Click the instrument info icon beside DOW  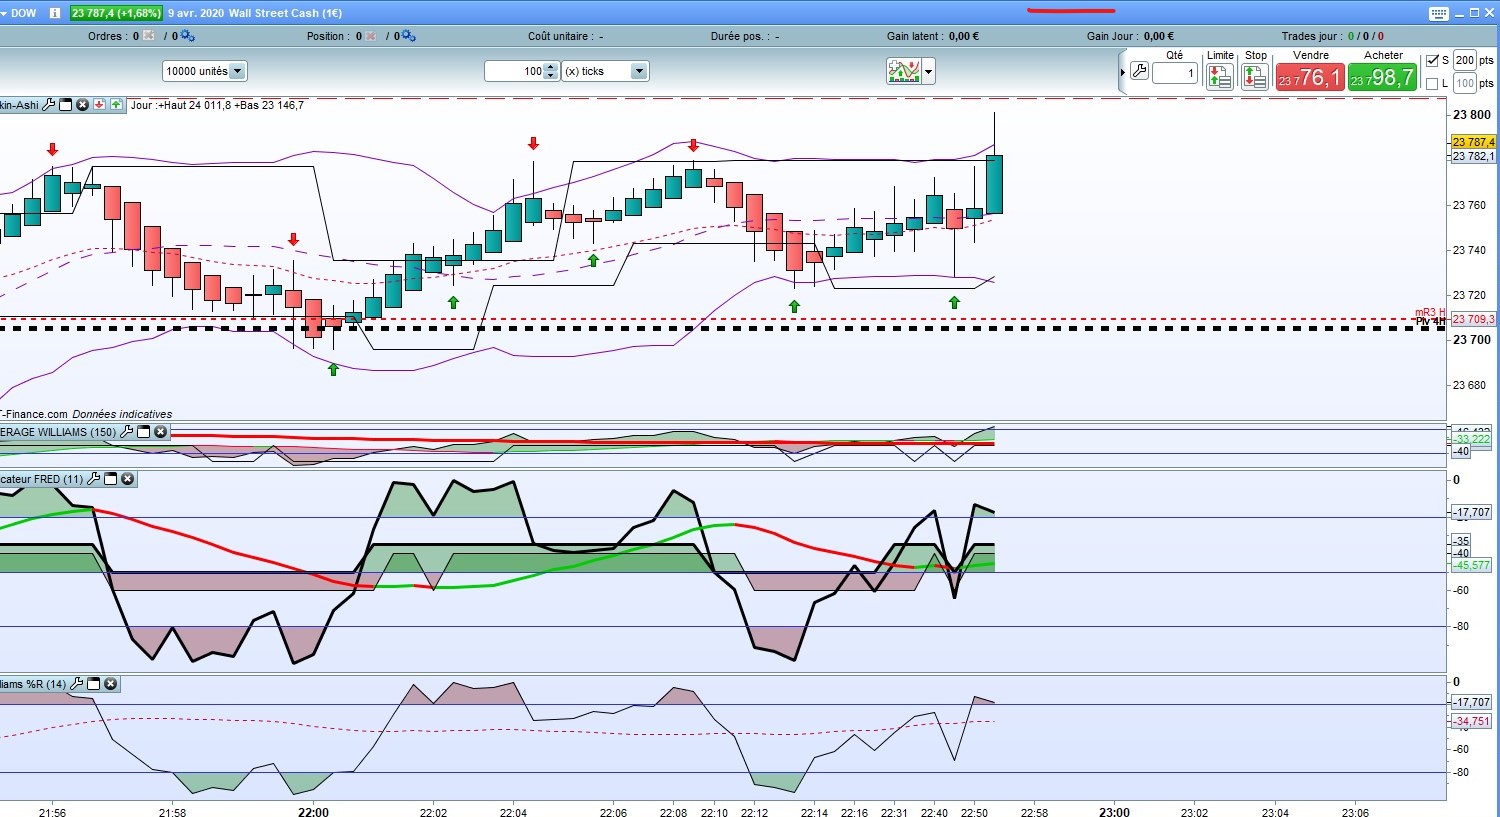pos(54,13)
